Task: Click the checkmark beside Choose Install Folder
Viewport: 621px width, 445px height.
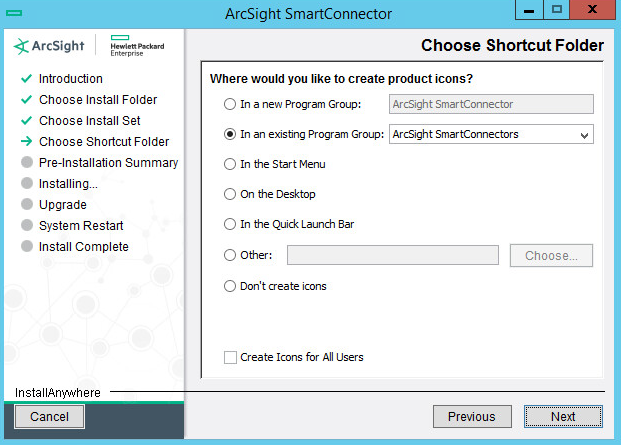Action: point(27,99)
